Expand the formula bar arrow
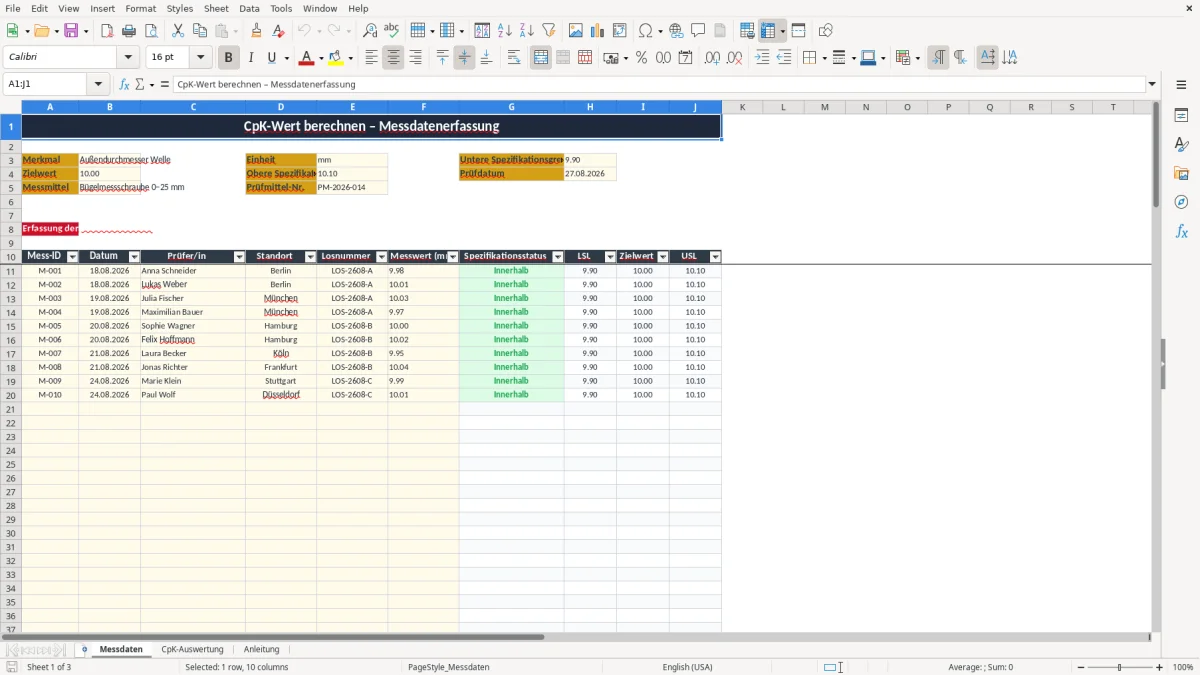This screenshot has height=675, width=1200. [x=1152, y=84]
